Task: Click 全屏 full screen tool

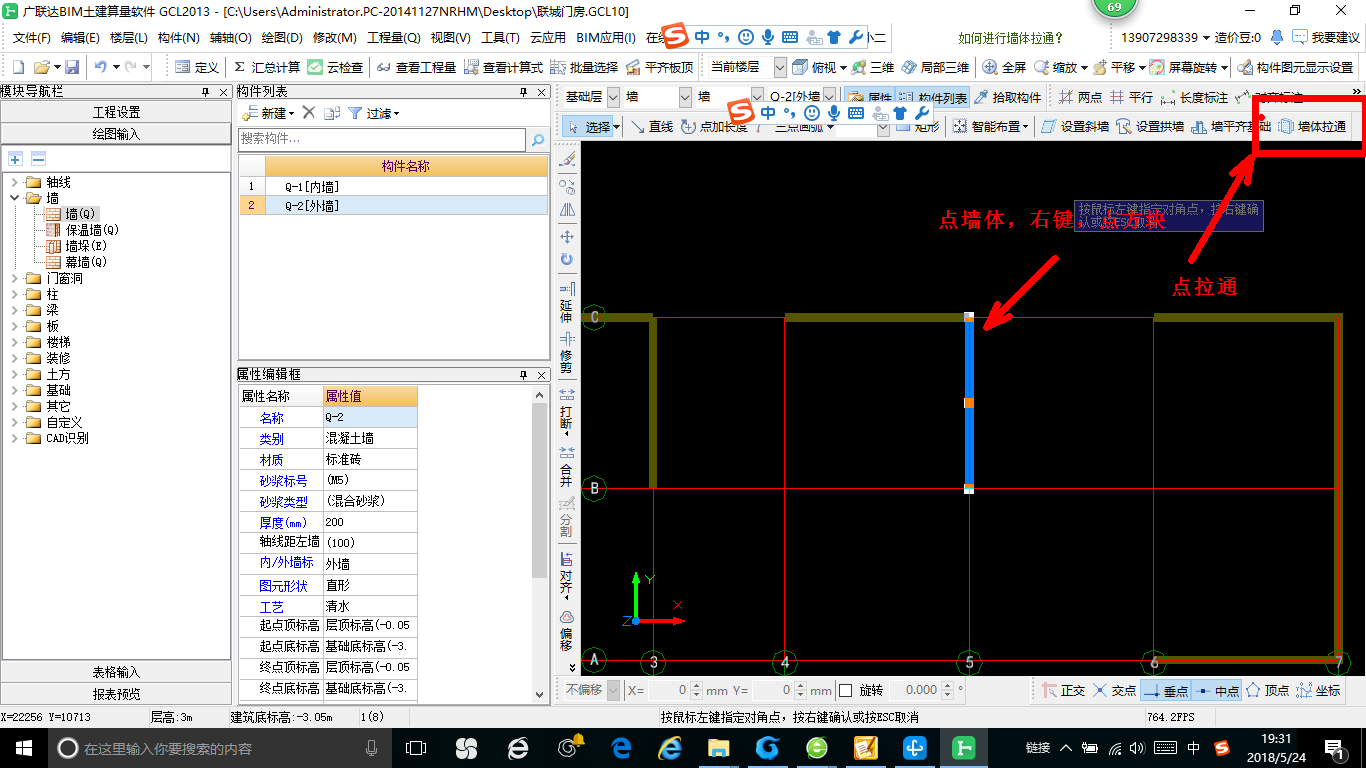Action: (x=1004, y=67)
